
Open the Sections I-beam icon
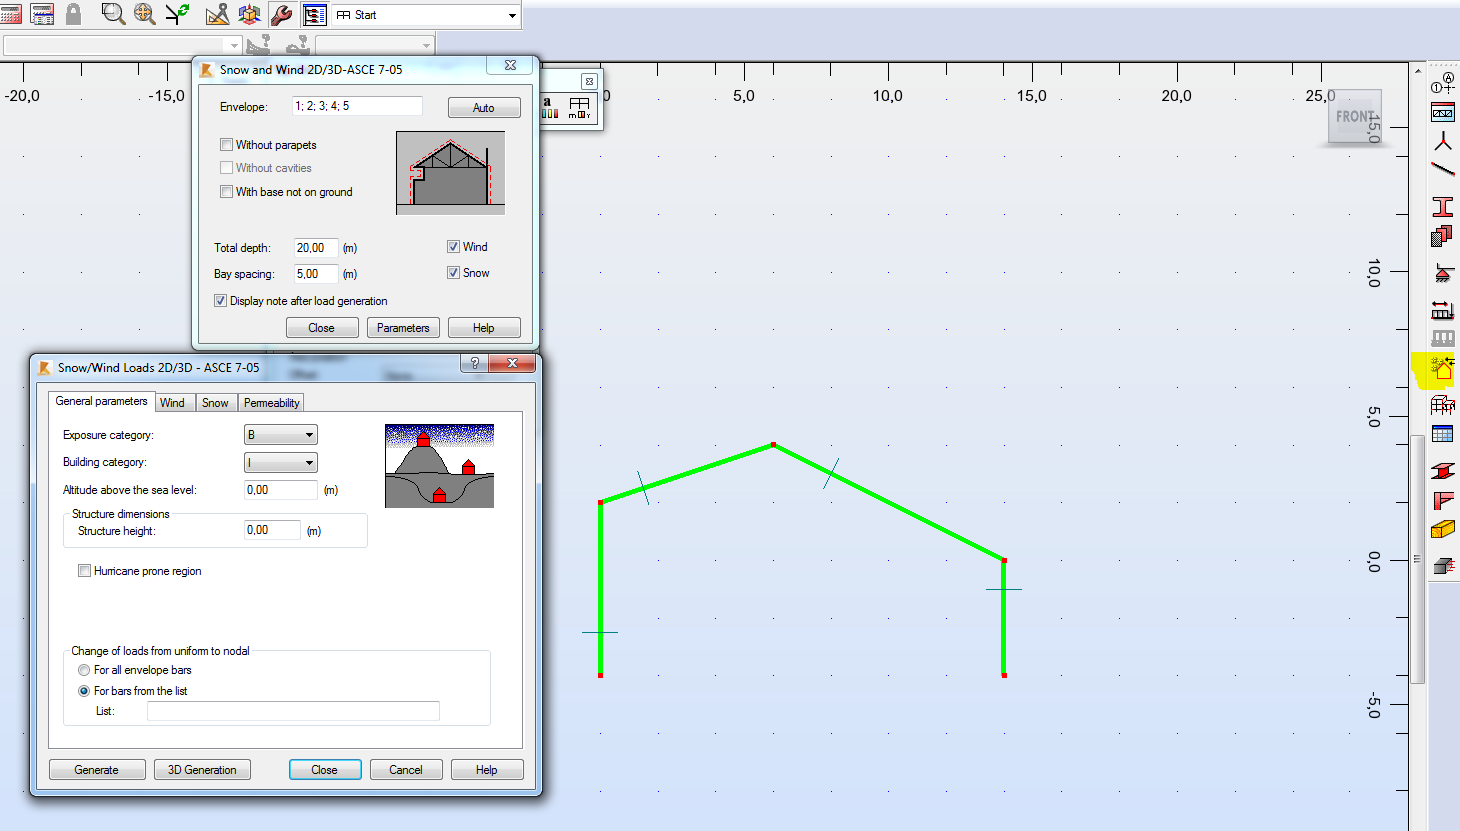tap(1443, 207)
